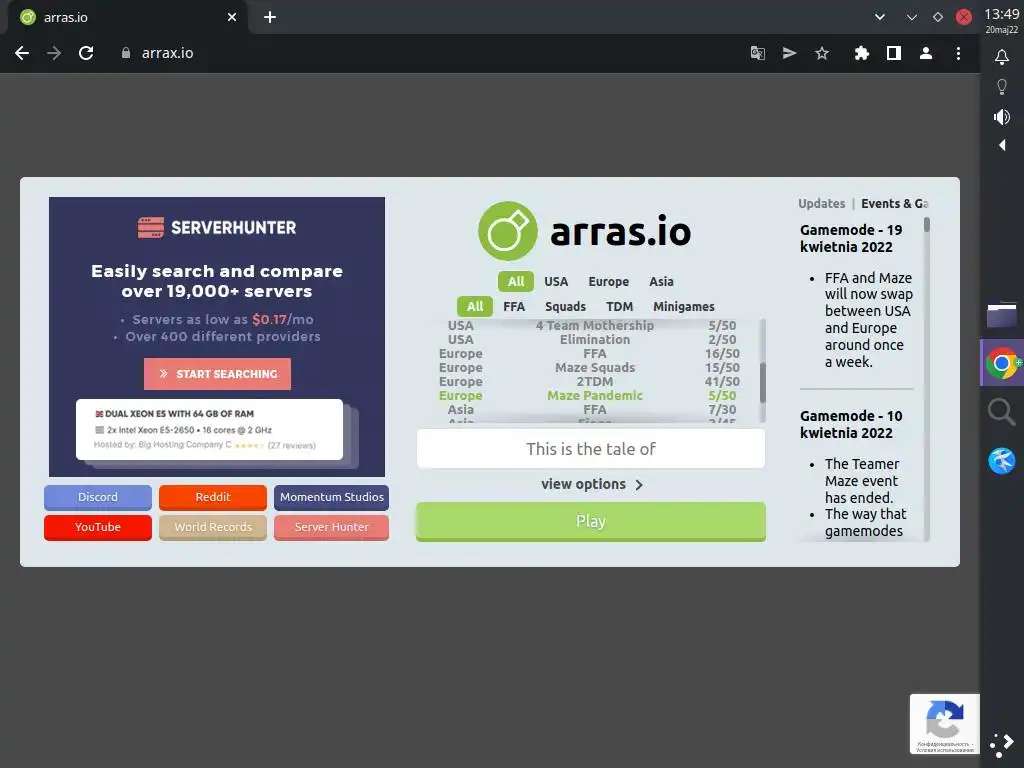Open the Chrome three-dot menu
The height and width of the screenshot is (768, 1024).
tap(958, 53)
